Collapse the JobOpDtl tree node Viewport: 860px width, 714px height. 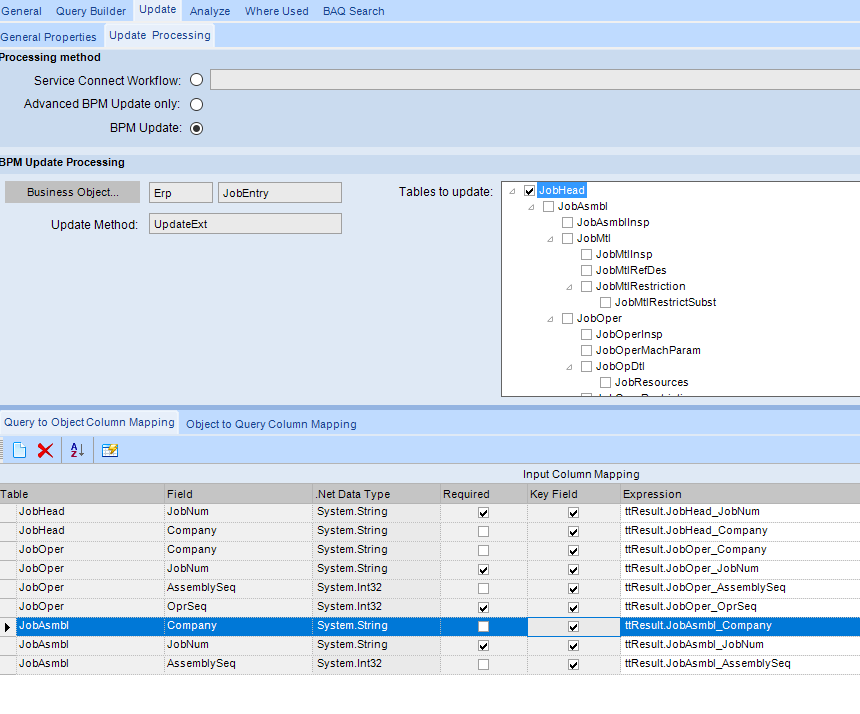click(x=570, y=367)
